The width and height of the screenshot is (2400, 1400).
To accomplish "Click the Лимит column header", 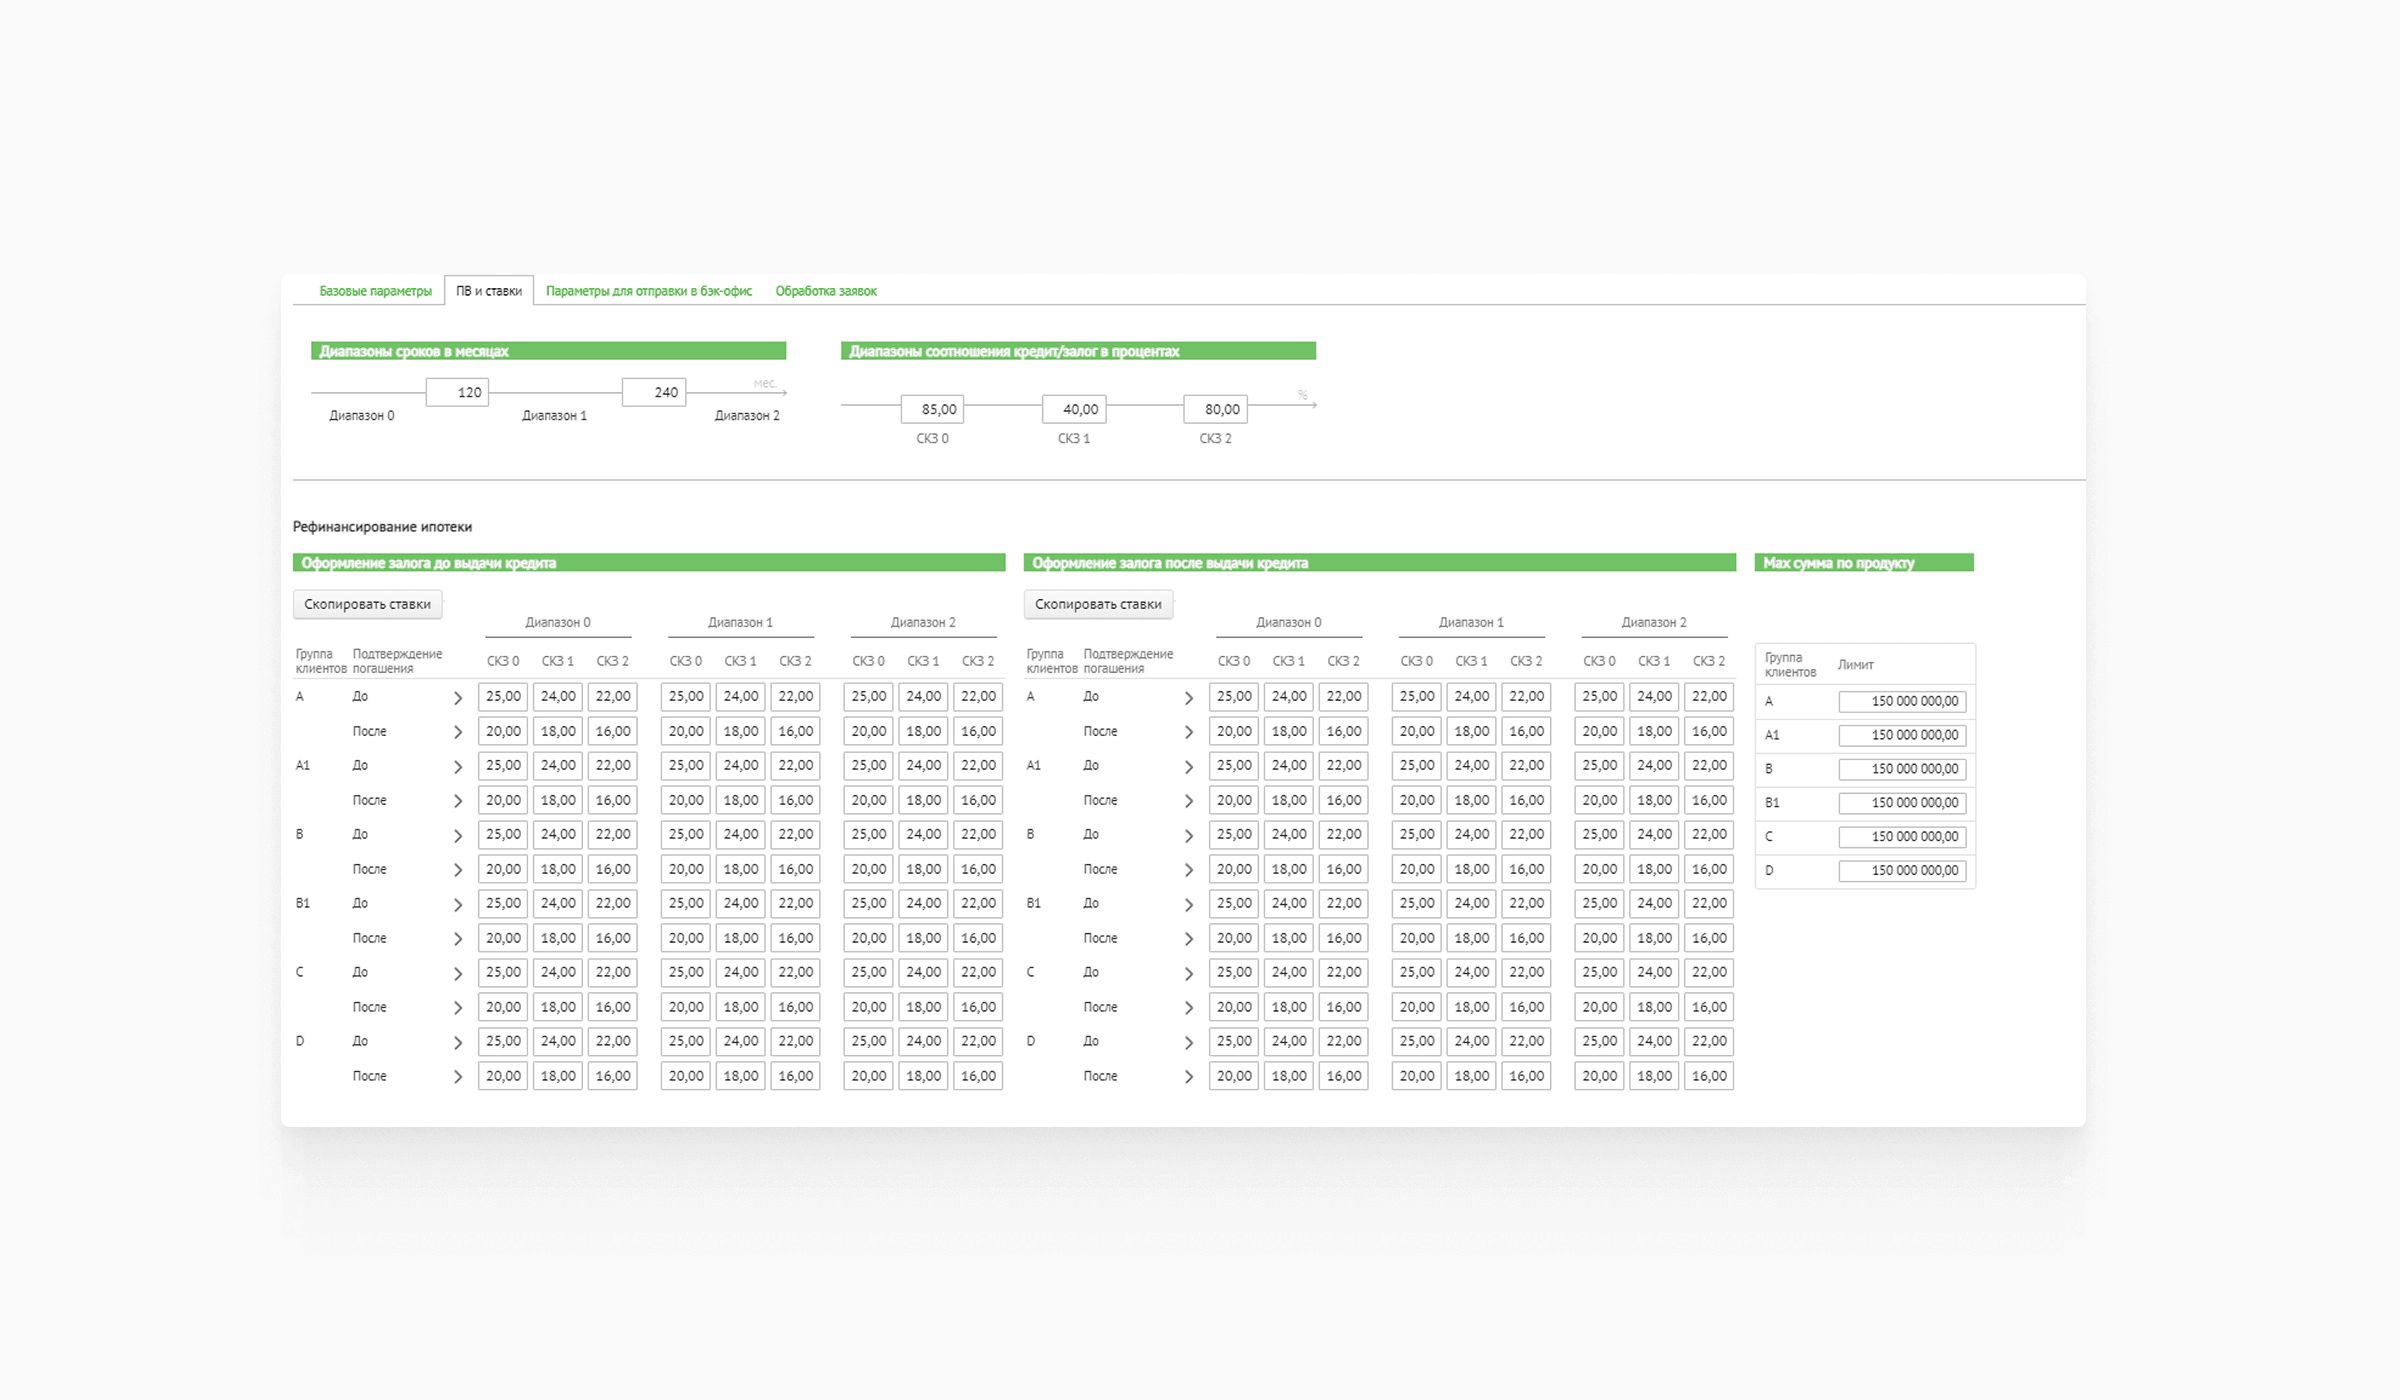I will tap(1855, 665).
